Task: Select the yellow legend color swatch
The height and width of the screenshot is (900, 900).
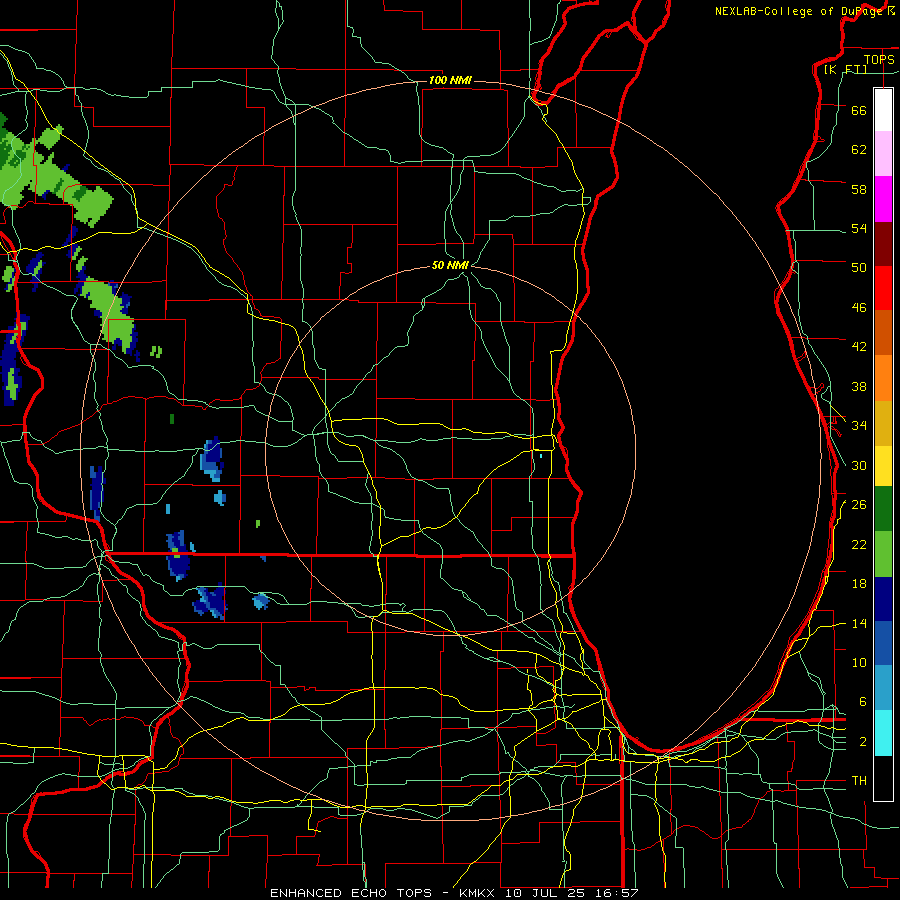Action: [x=883, y=466]
